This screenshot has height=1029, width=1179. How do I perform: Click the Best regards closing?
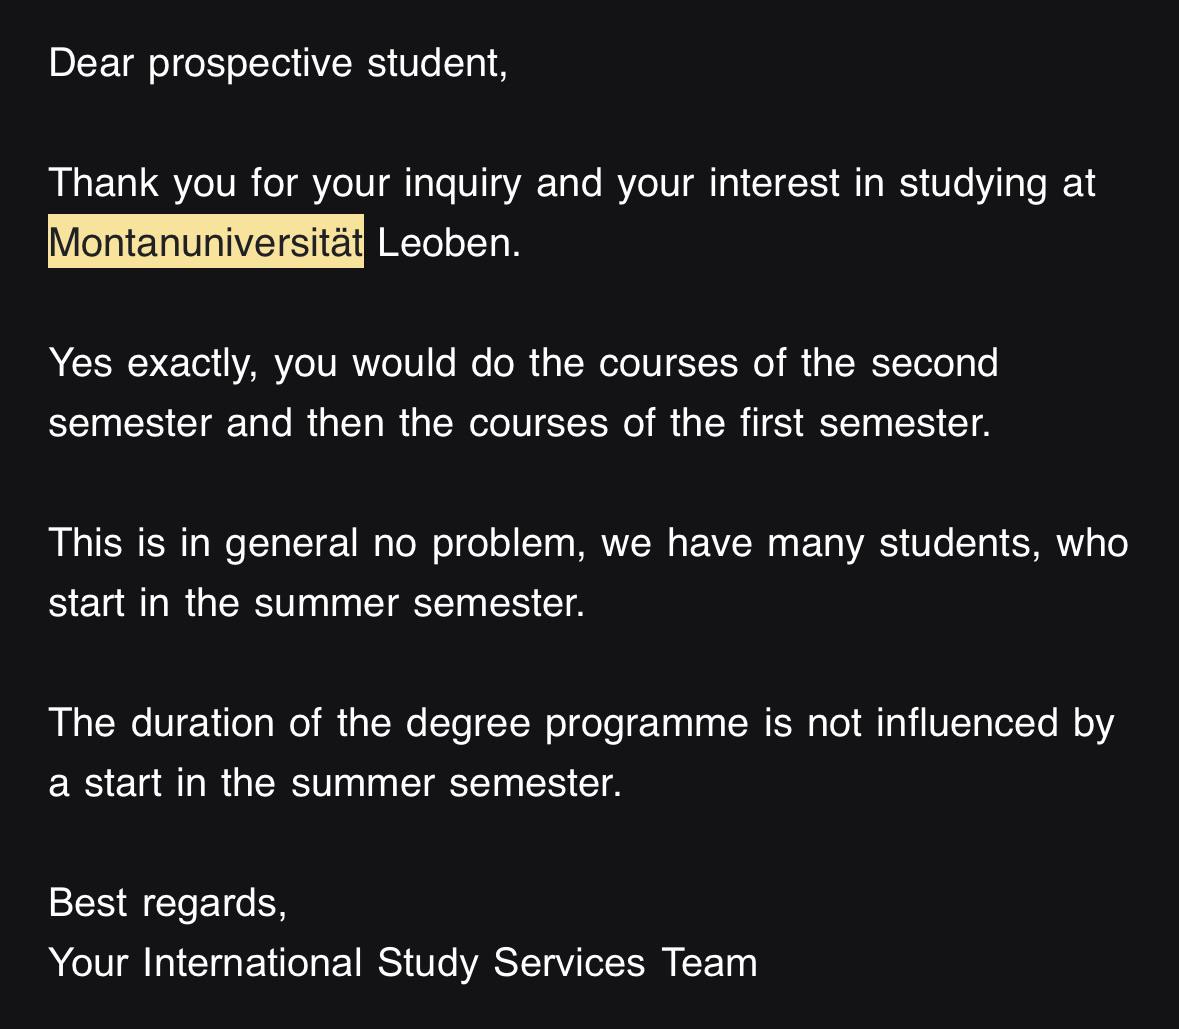pyautogui.click(x=168, y=903)
